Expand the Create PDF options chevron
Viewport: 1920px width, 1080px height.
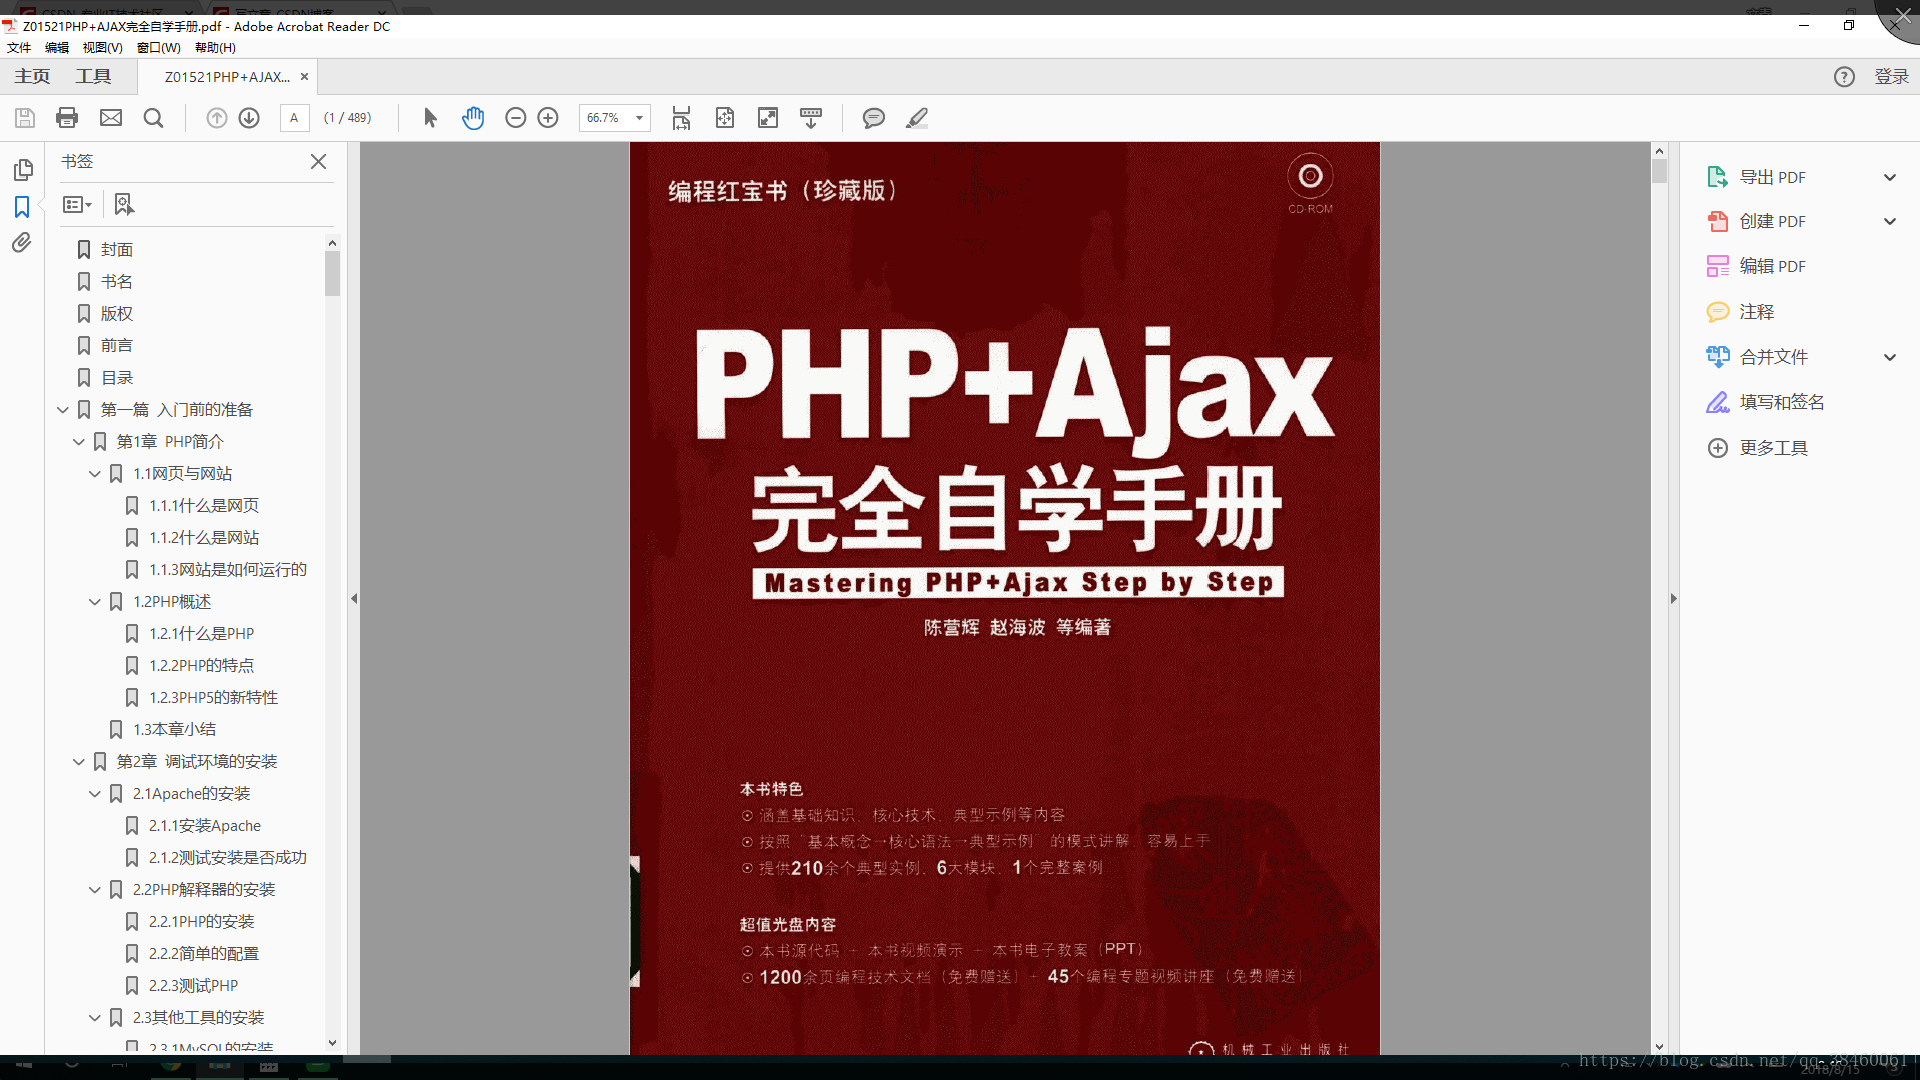(1890, 221)
